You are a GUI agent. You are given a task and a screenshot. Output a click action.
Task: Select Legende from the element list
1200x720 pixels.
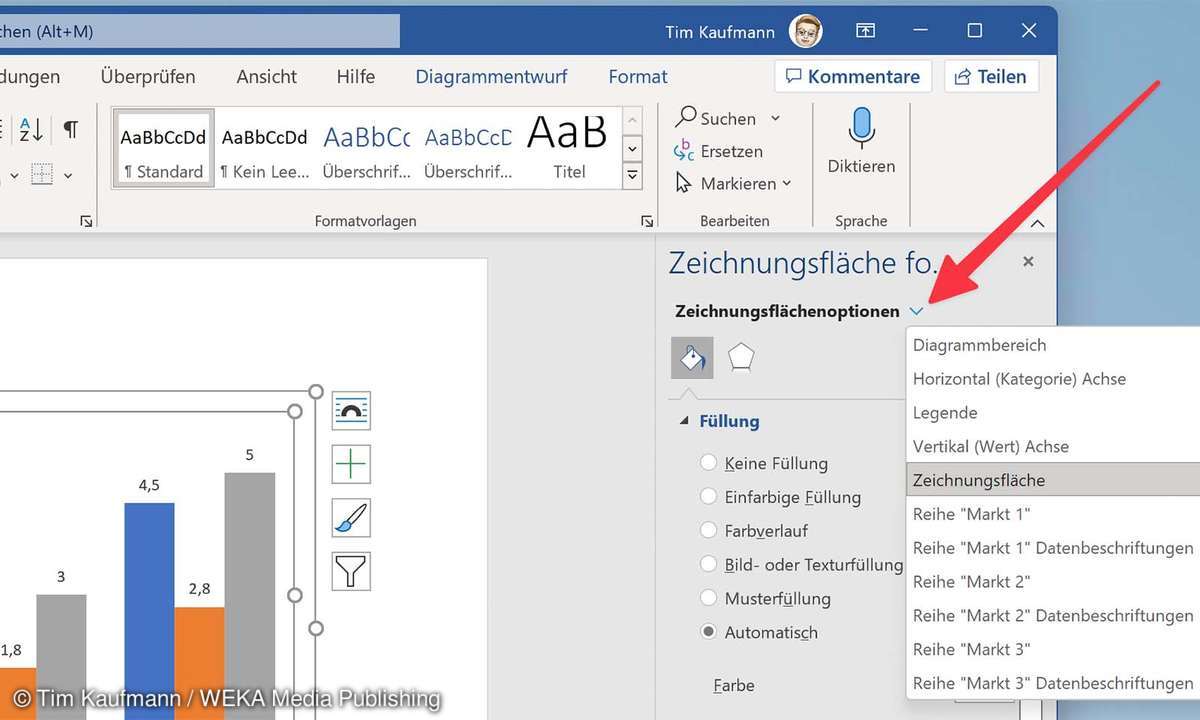pyautogui.click(x=945, y=413)
